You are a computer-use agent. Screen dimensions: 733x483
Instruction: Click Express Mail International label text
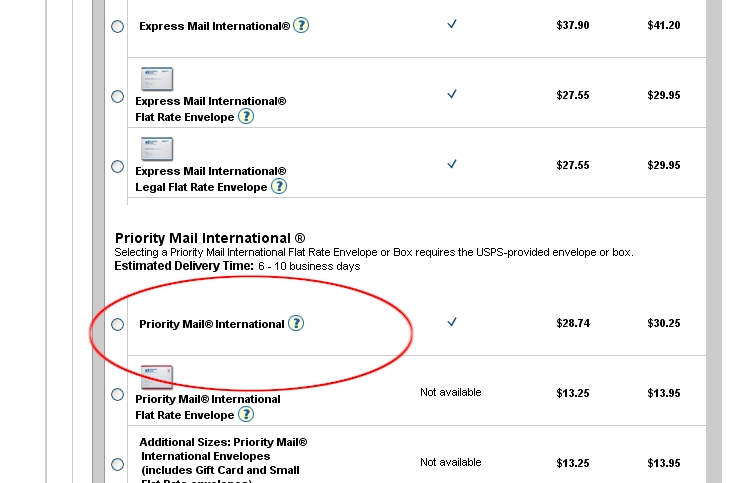pyautogui.click(x=215, y=26)
